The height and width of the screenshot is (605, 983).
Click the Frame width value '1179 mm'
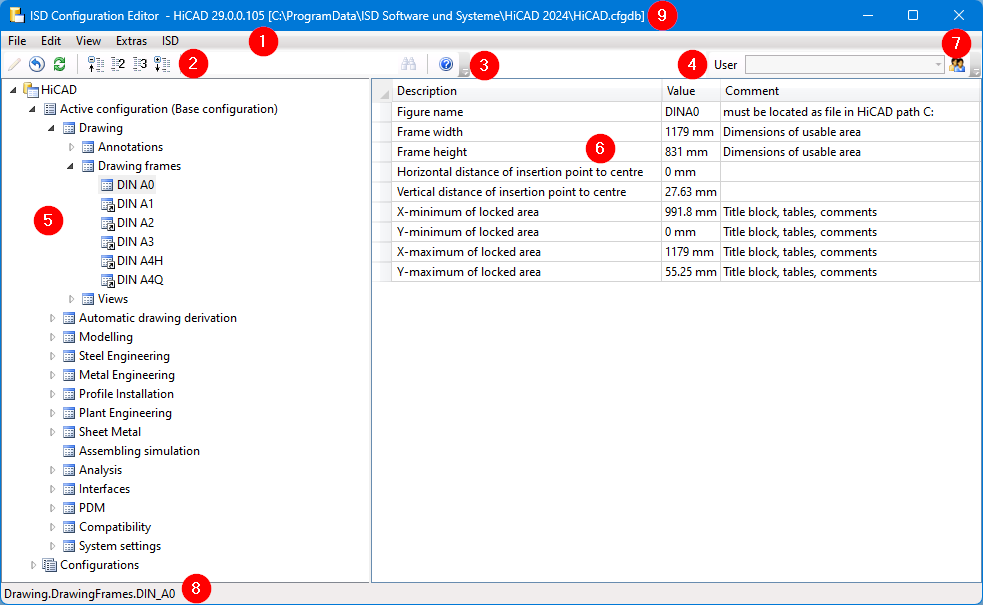(x=690, y=132)
